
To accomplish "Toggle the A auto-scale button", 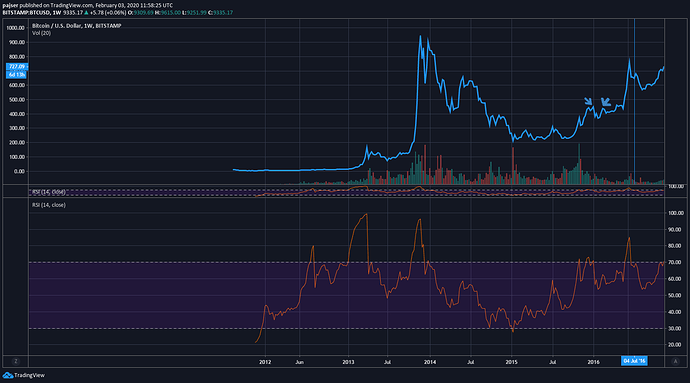I will point(675,361).
